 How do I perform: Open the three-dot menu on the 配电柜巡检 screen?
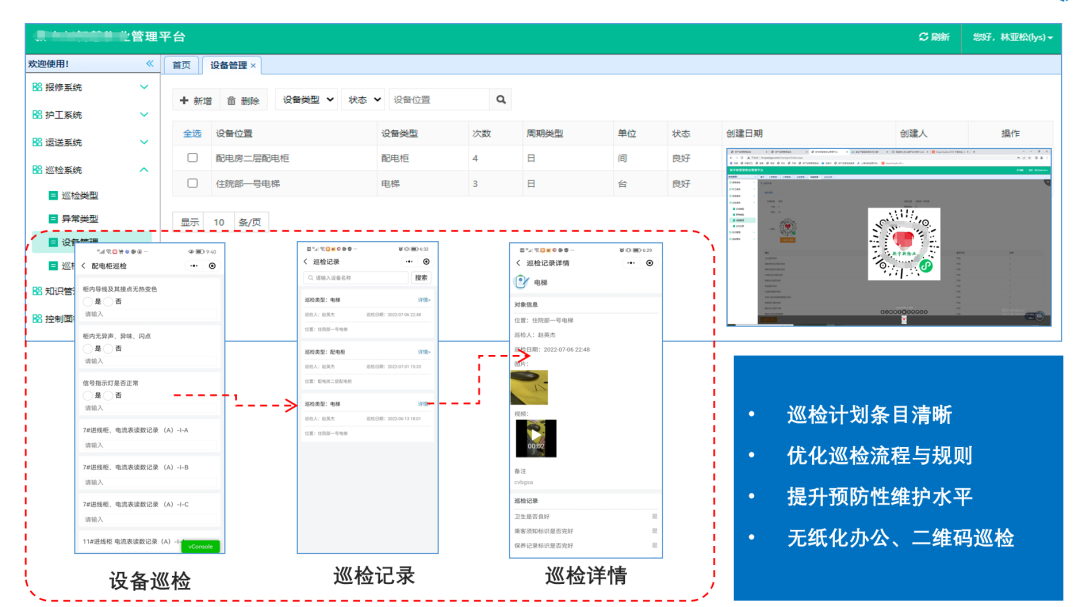point(194,266)
